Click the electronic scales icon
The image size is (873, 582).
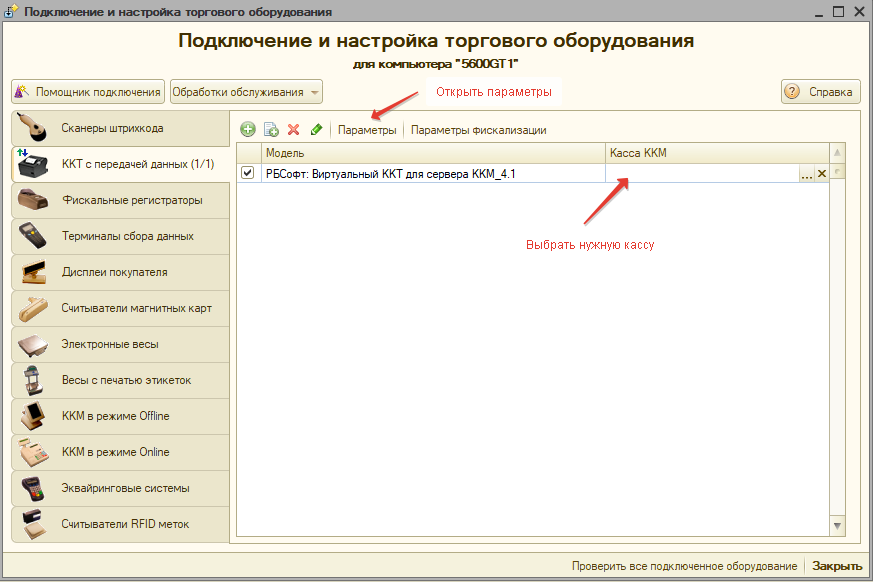pos(33,344)
